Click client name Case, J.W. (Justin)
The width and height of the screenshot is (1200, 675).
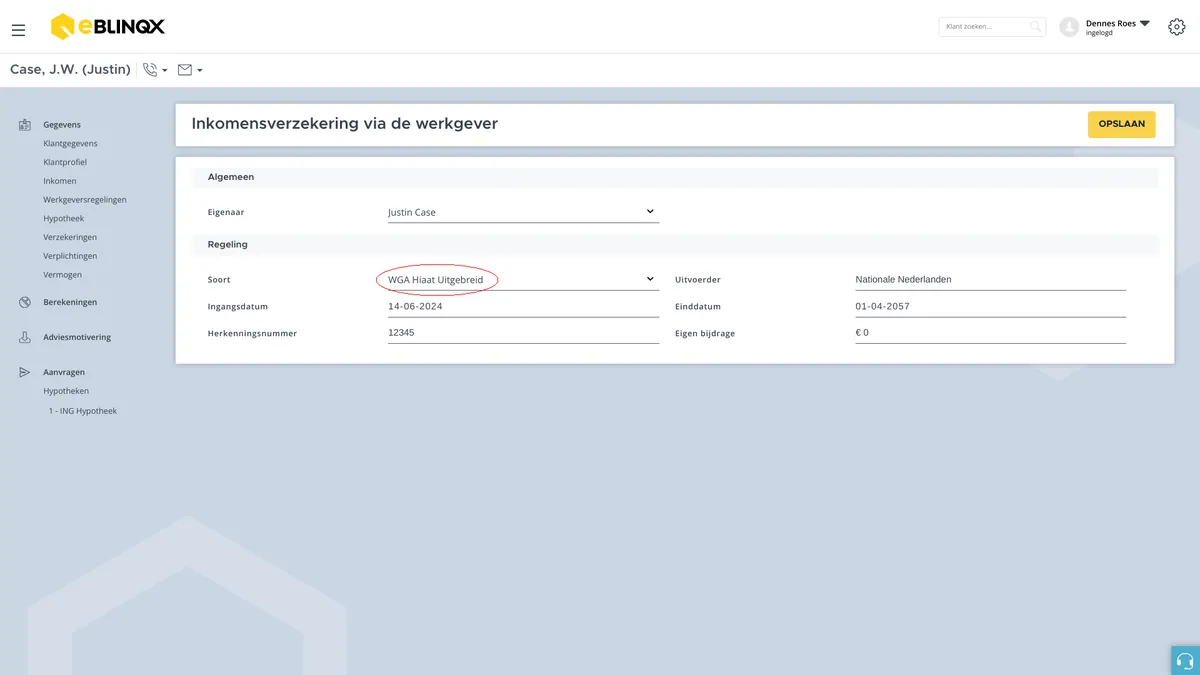click(70, 70)
